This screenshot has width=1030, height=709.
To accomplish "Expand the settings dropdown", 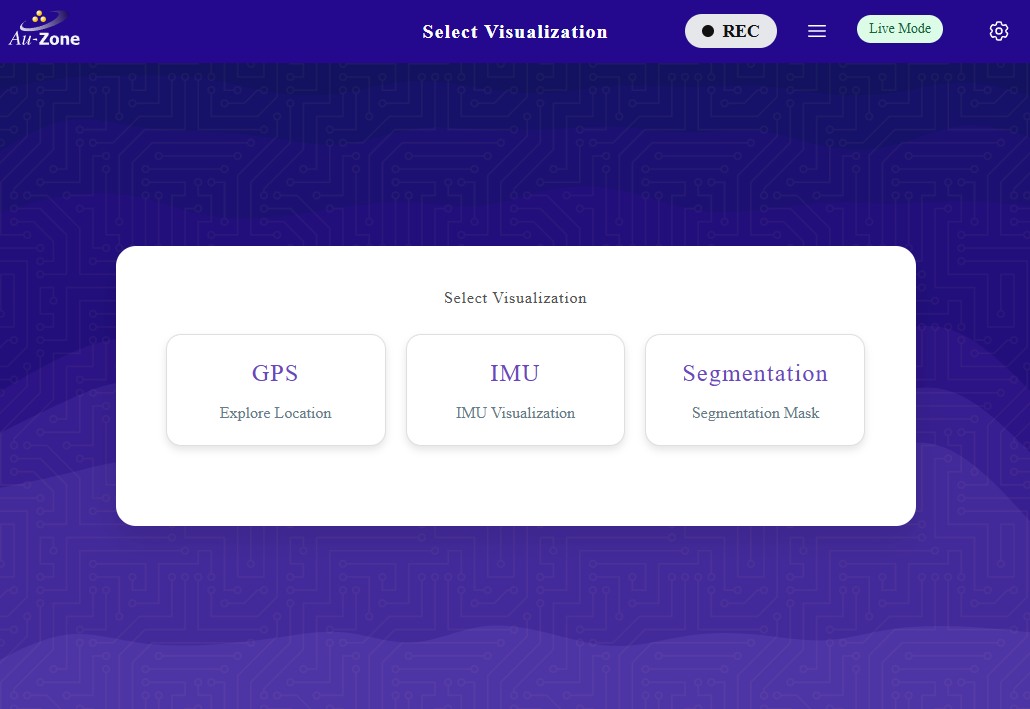I will (998, 30).
